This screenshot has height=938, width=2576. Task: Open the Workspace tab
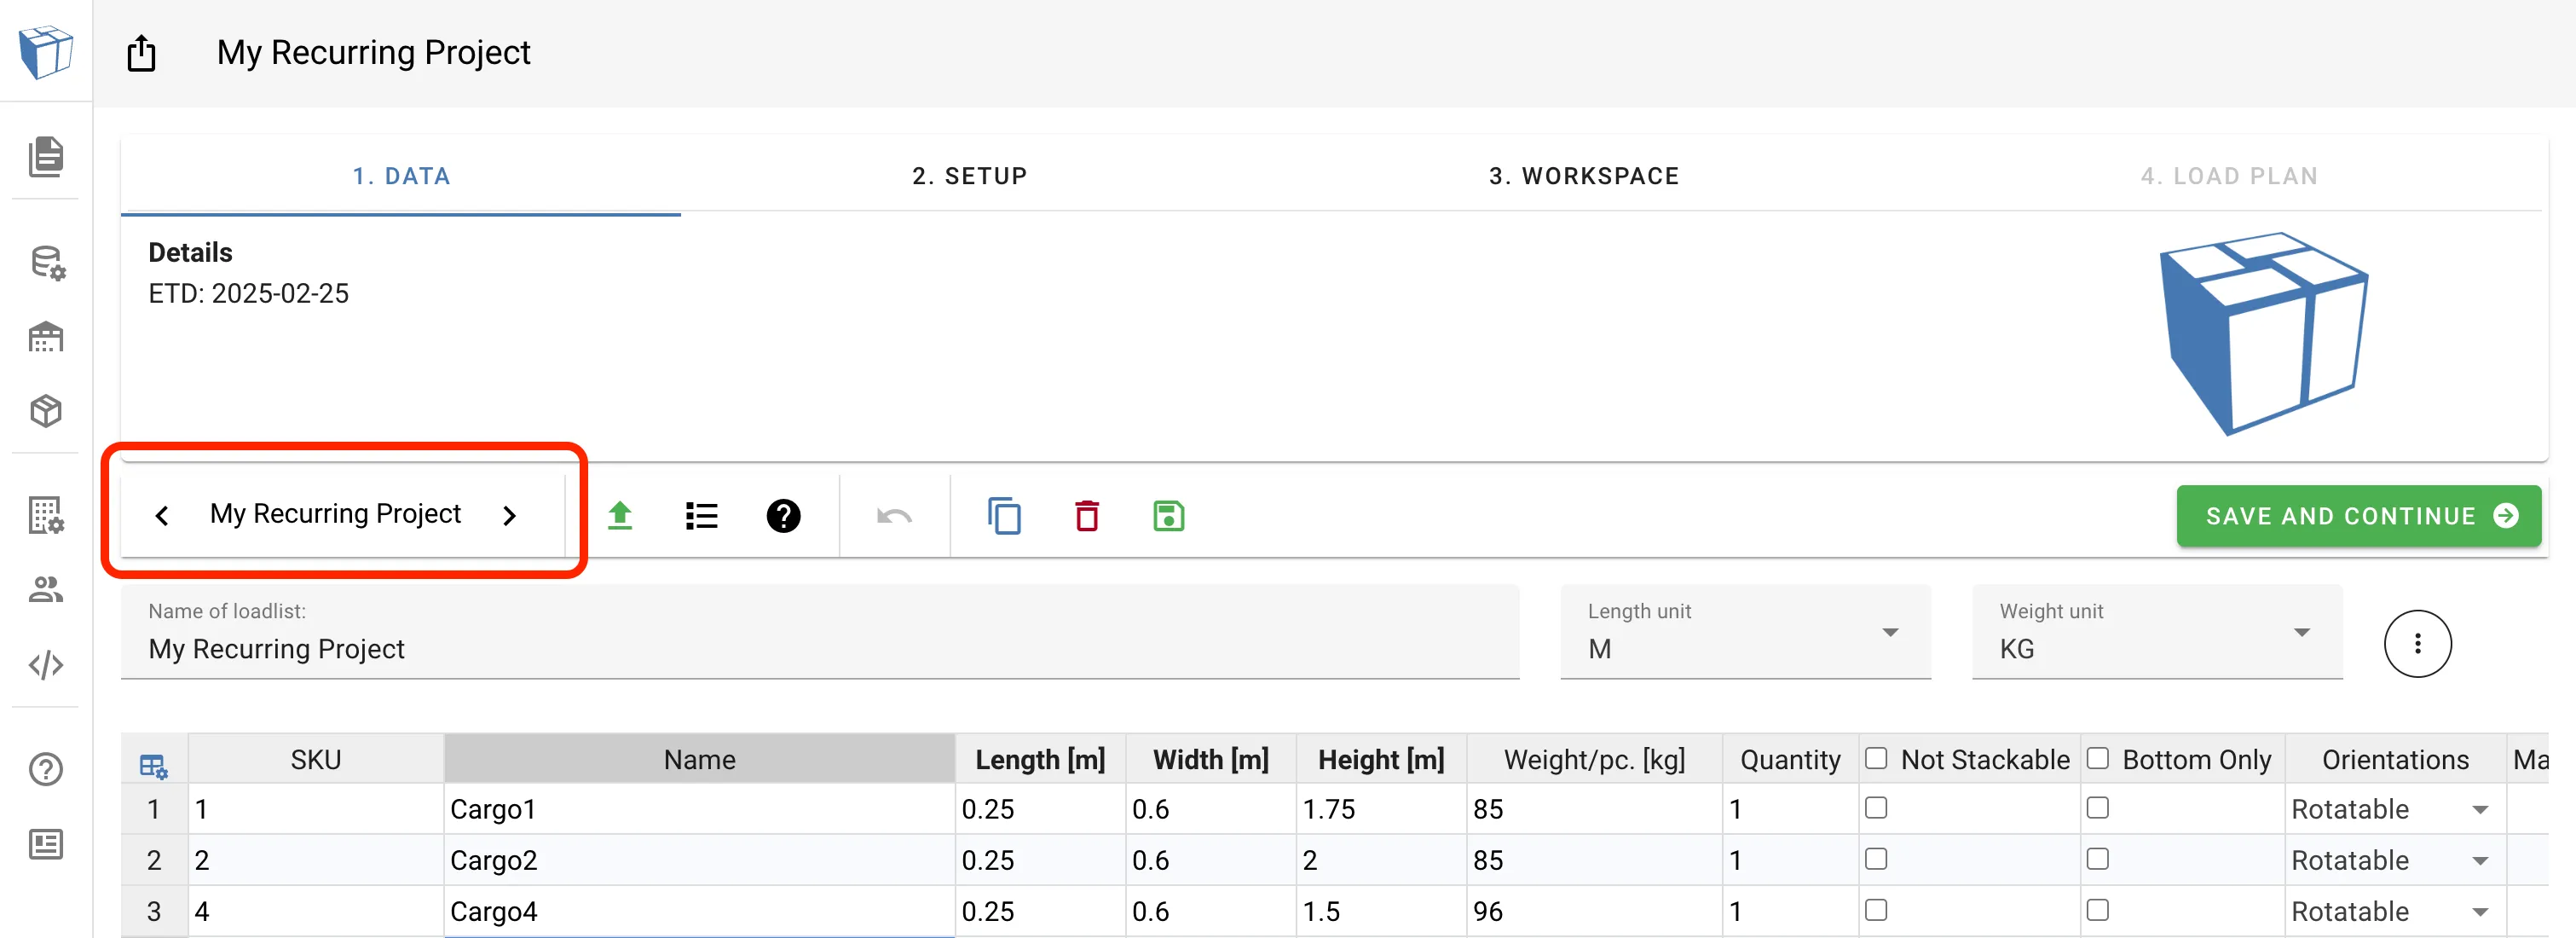click(1584, 175)
